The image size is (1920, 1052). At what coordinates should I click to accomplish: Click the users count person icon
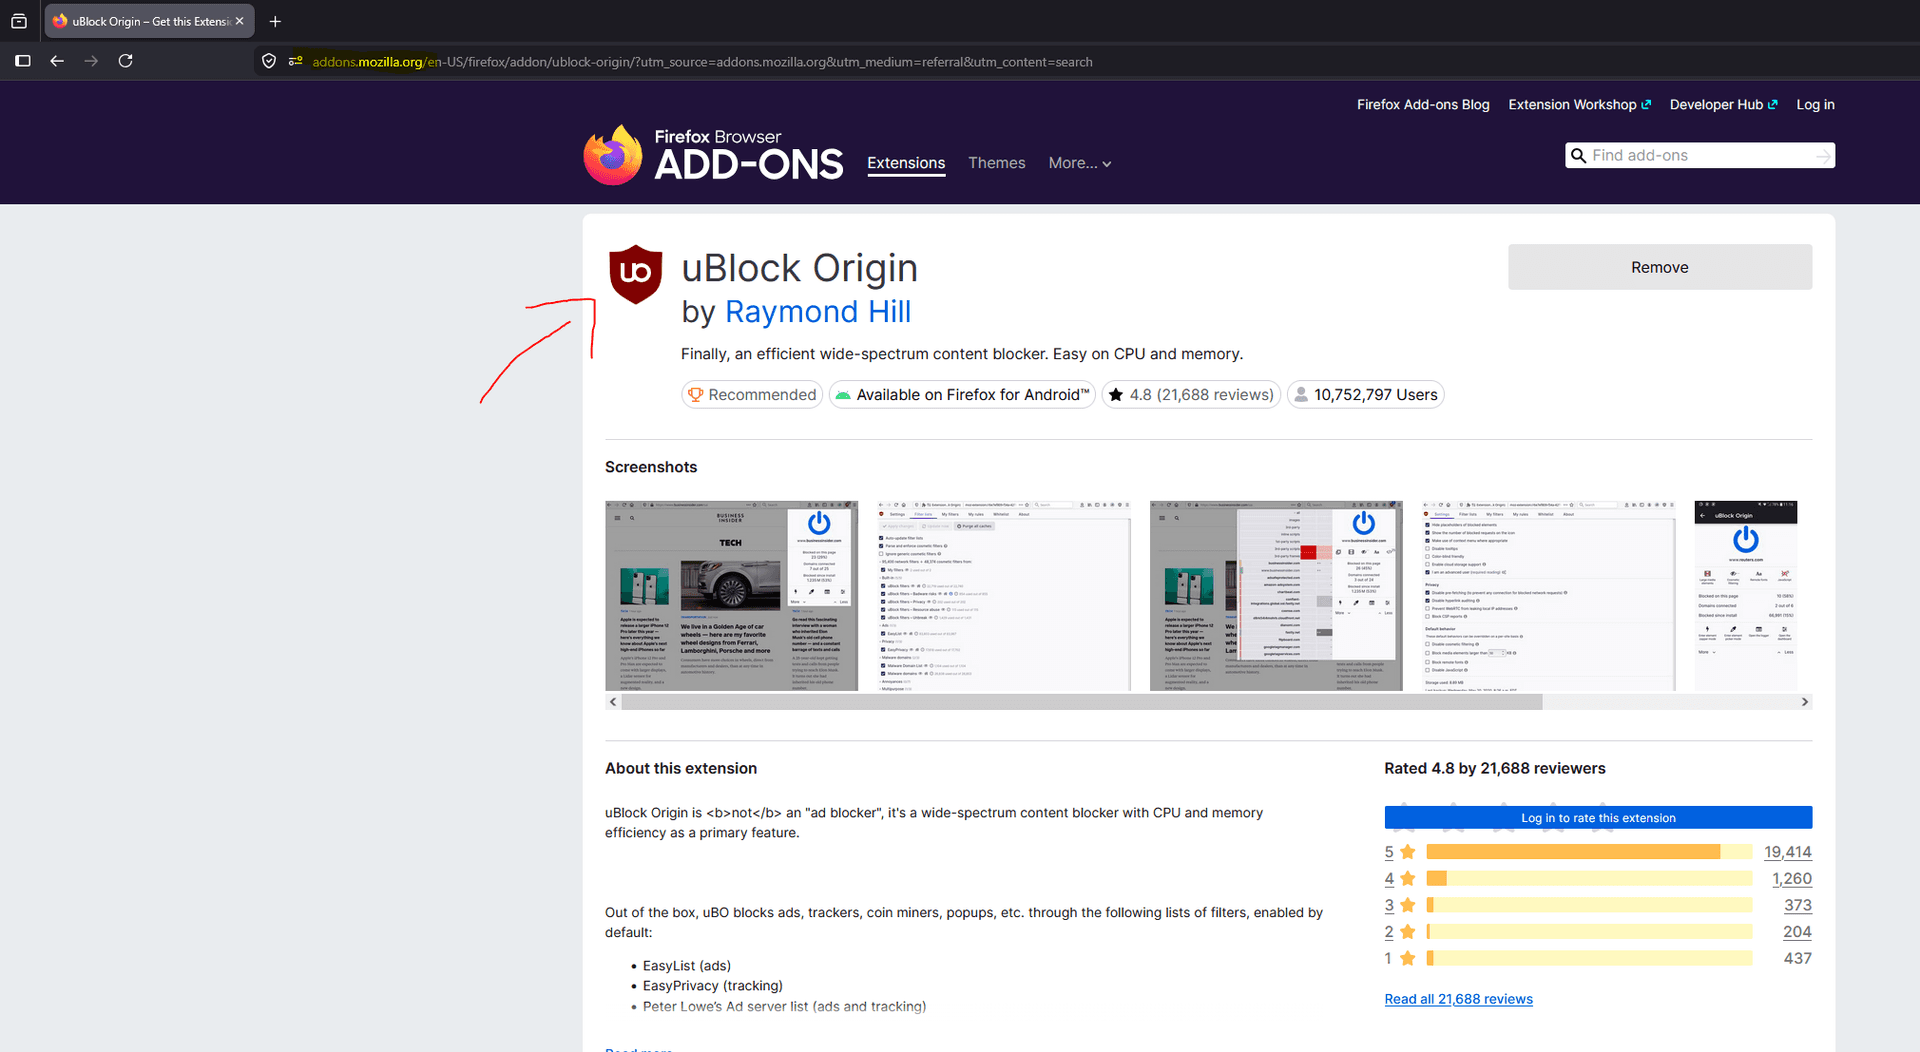[x=1301, y=395]
